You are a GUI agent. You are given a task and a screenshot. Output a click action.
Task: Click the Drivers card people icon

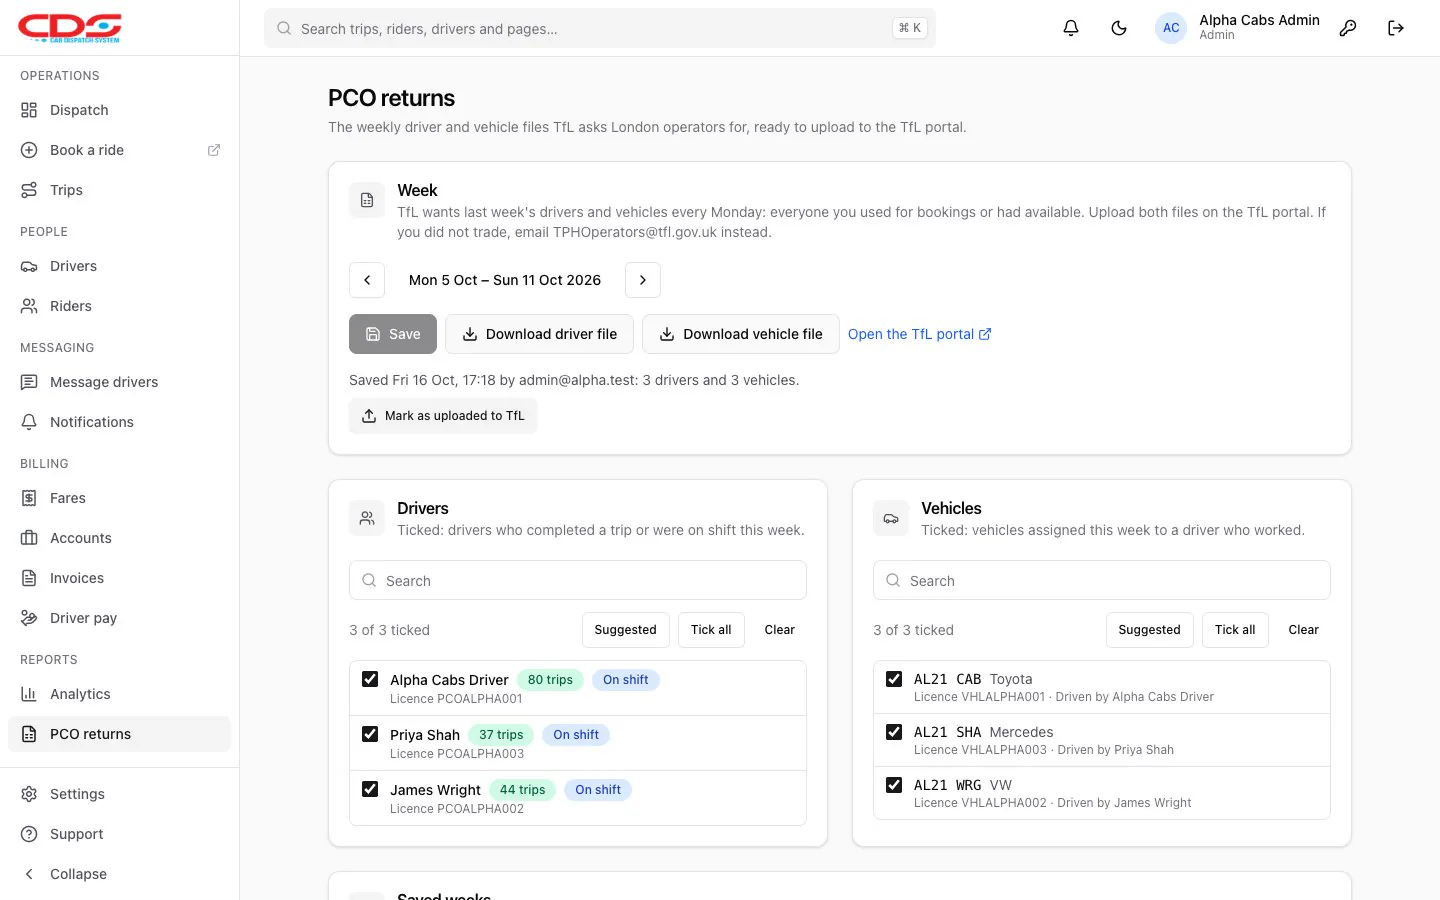[x=367, y=518]
